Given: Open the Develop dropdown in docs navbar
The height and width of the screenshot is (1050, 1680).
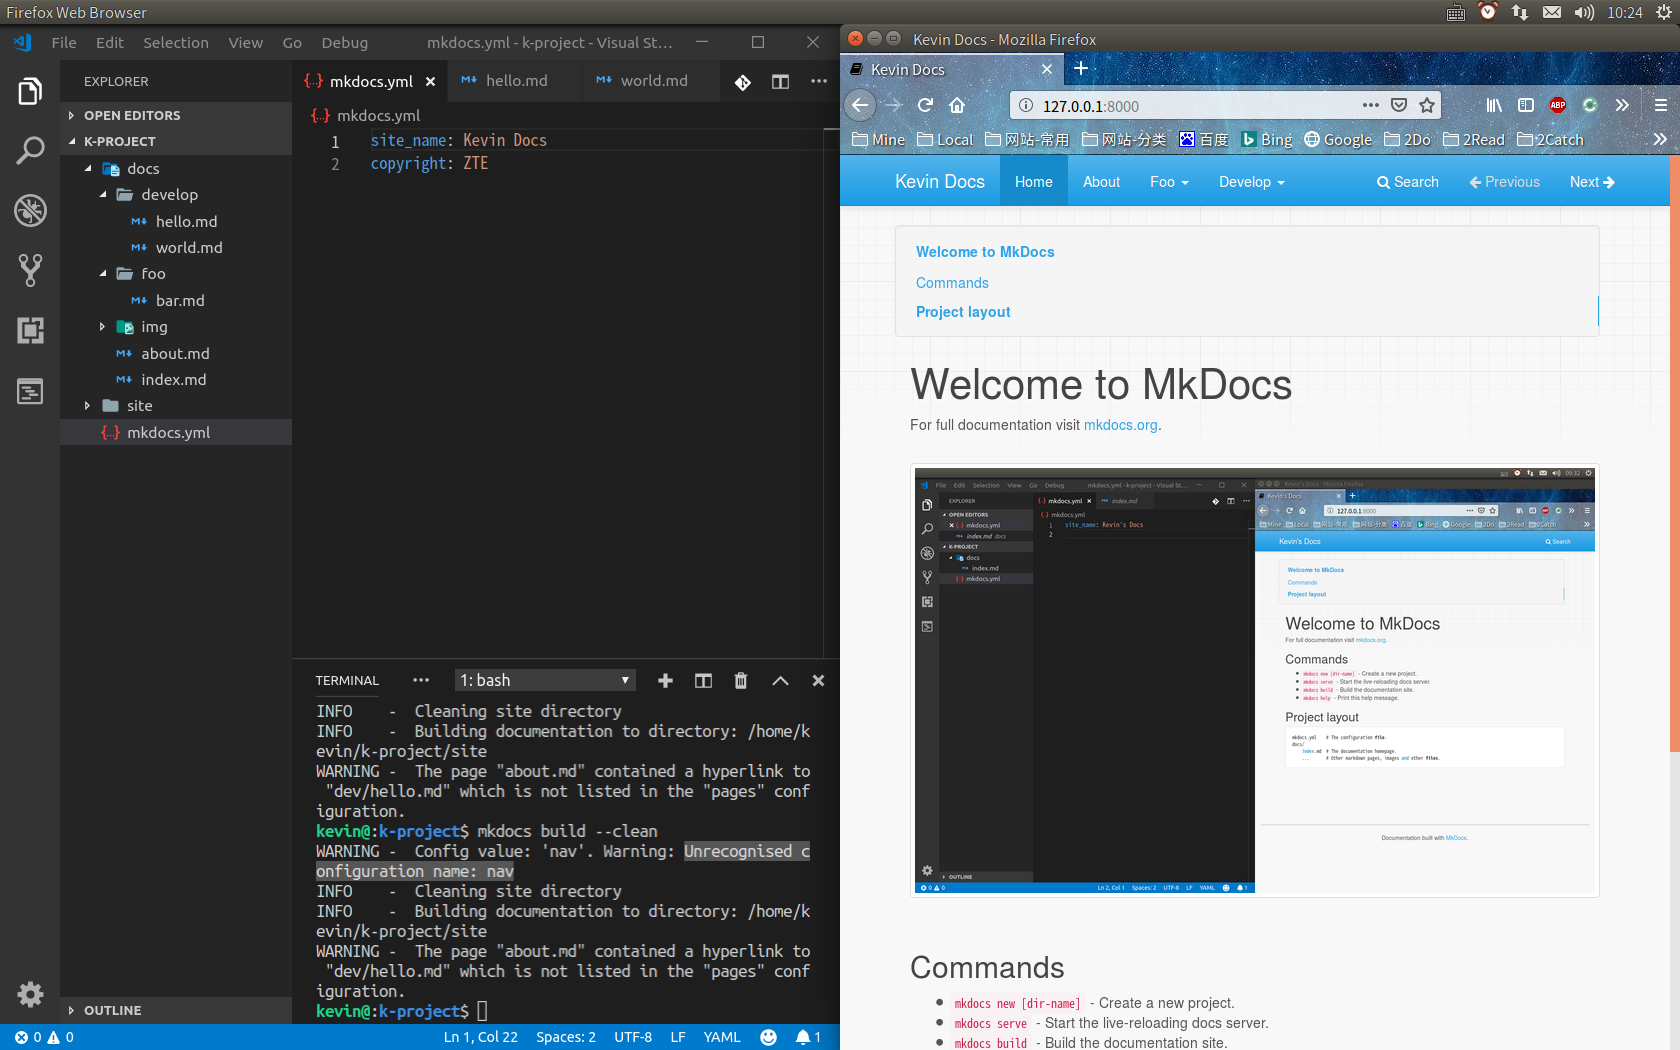Looking at the screenshot, I should tap(1252, 182).
